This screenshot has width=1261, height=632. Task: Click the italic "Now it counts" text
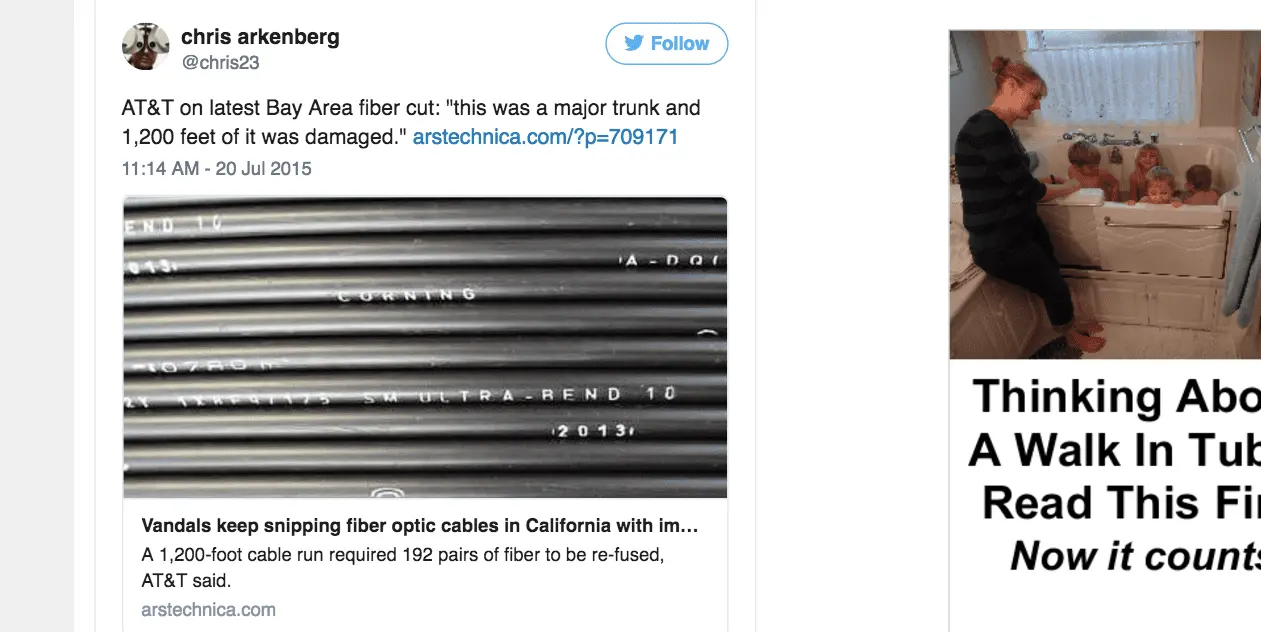[1134, 556]
